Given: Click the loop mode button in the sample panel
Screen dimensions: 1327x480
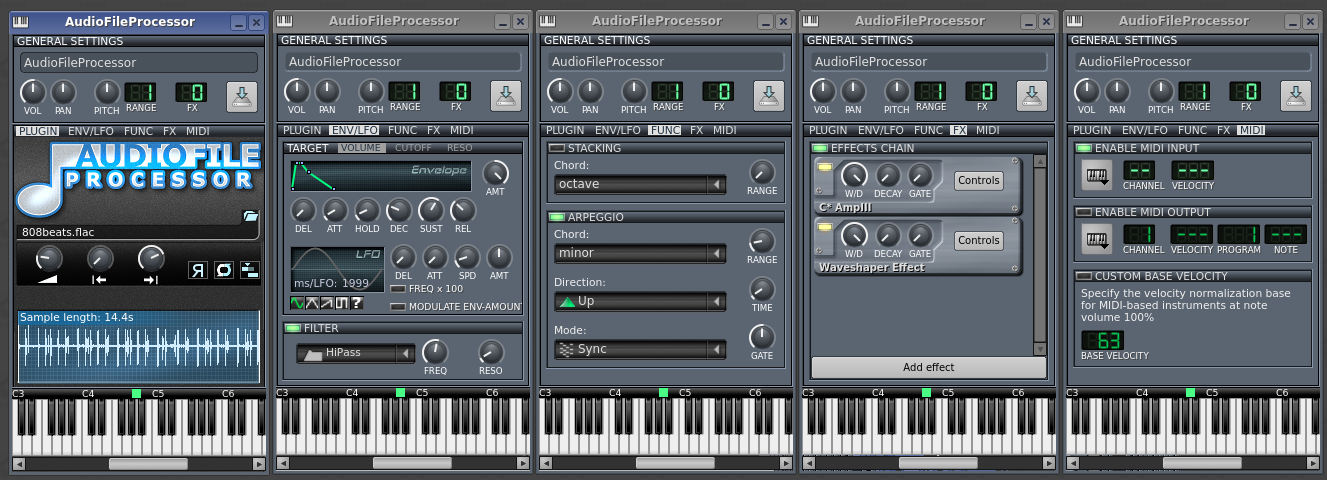Looking at the screenshot, I should point(223,270).
